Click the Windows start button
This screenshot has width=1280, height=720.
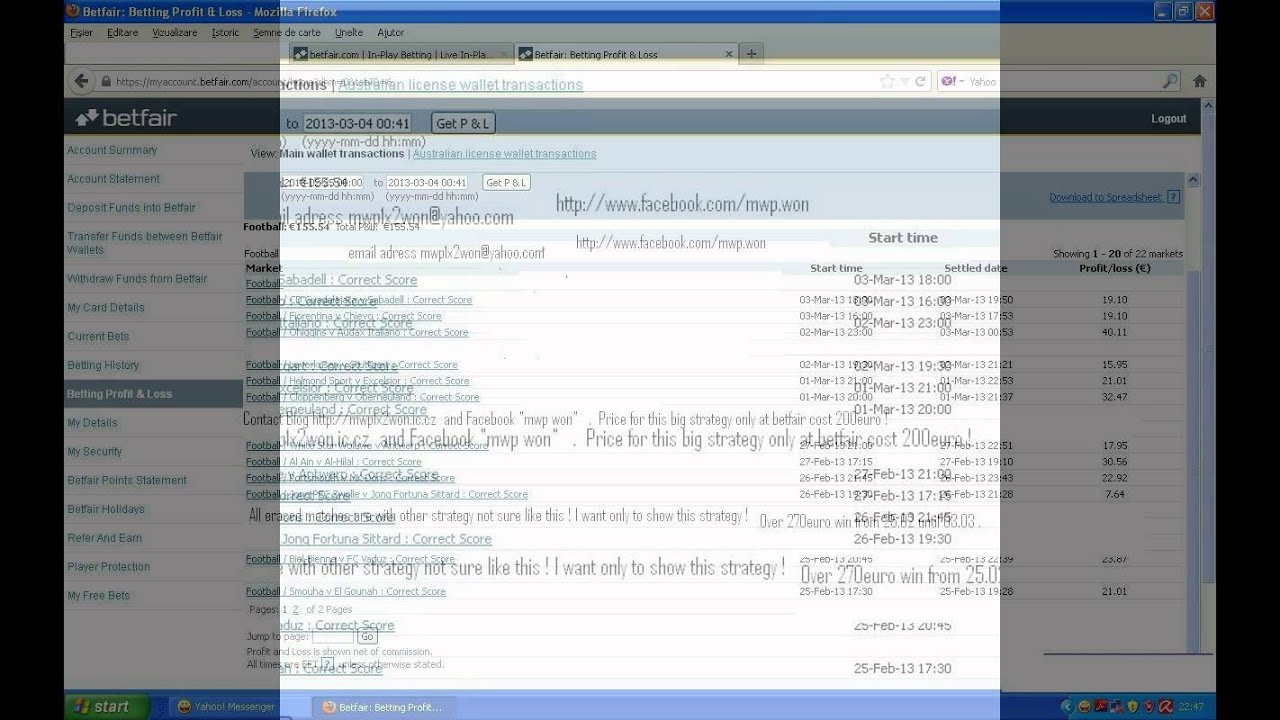[x=106, y=706]
